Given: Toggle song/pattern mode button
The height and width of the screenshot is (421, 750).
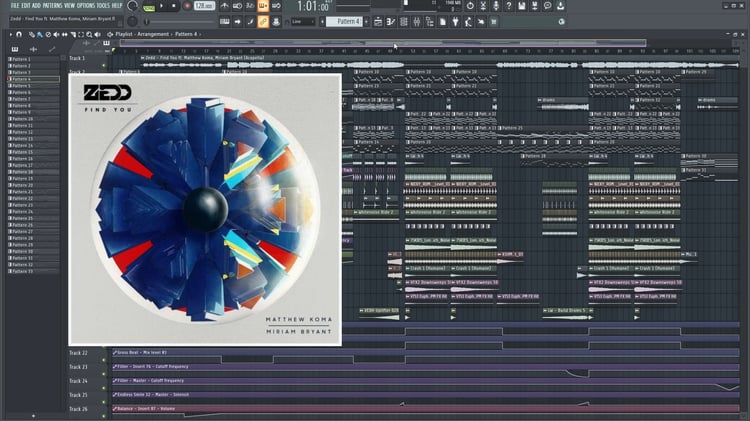Looking at the screenshot, I should point(149,9).
